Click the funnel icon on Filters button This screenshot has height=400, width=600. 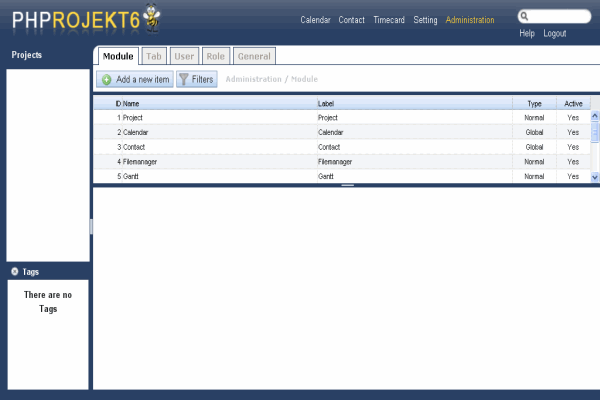(184, 79)
